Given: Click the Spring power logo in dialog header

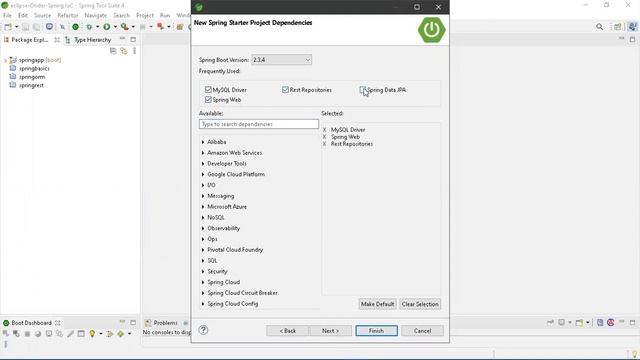Looking at the screenshot, I should [x=431, y=30].
